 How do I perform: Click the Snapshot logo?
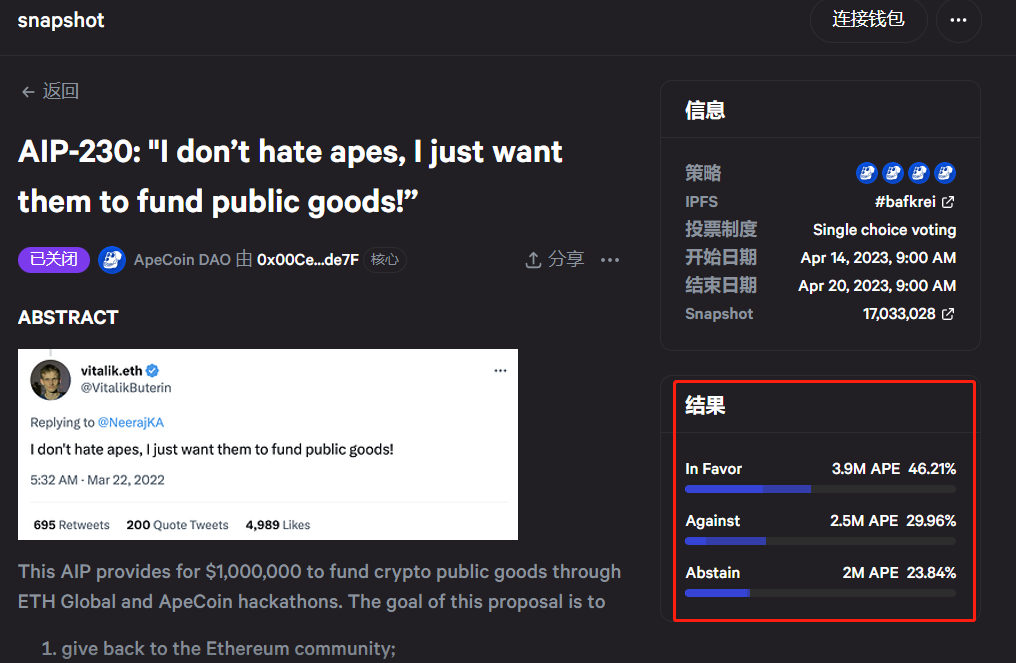[60, 20]
